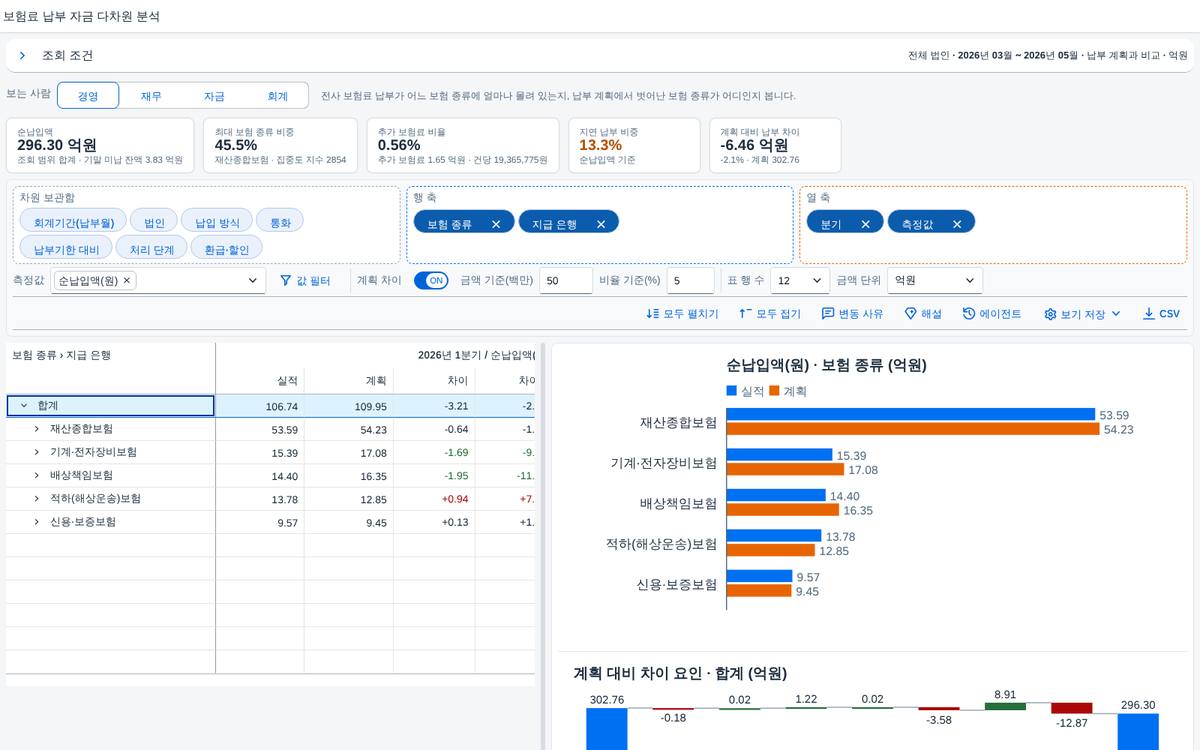Switch to the 회계 viewer tab
The image size is (1200, 750).
(x=277, y=96)
